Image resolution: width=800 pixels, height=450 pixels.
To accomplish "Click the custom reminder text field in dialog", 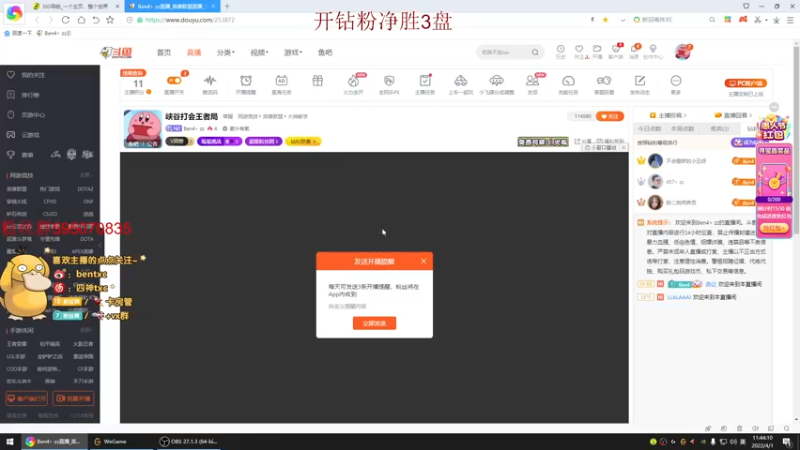I will (374, 306).
